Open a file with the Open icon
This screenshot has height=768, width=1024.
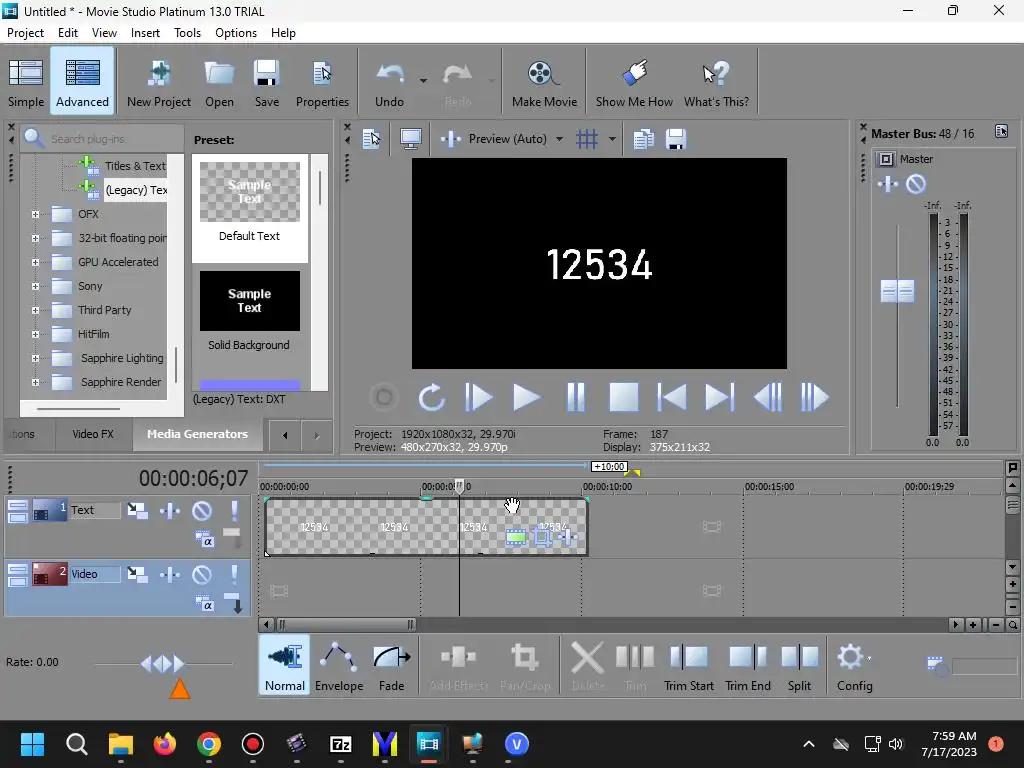click(219, 82)
